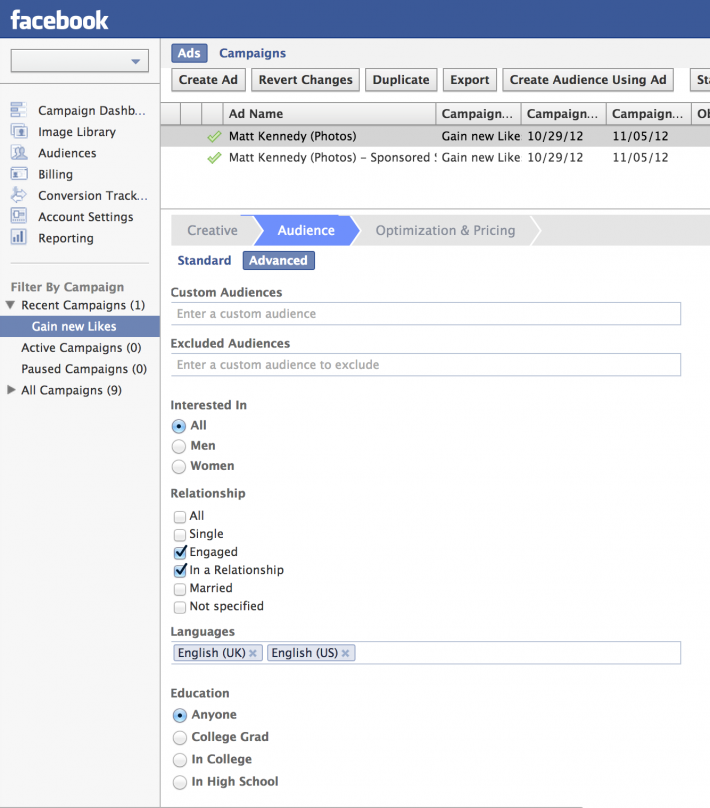Click the Excluded Audiences input field
This screenshot has height=808, width=710.
[x=426, y=364]
